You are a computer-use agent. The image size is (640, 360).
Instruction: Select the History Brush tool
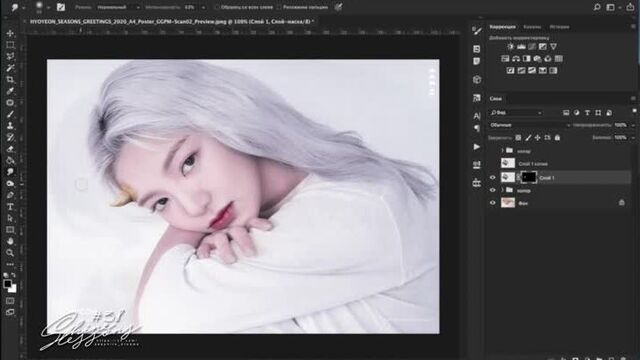click(10, 137)
